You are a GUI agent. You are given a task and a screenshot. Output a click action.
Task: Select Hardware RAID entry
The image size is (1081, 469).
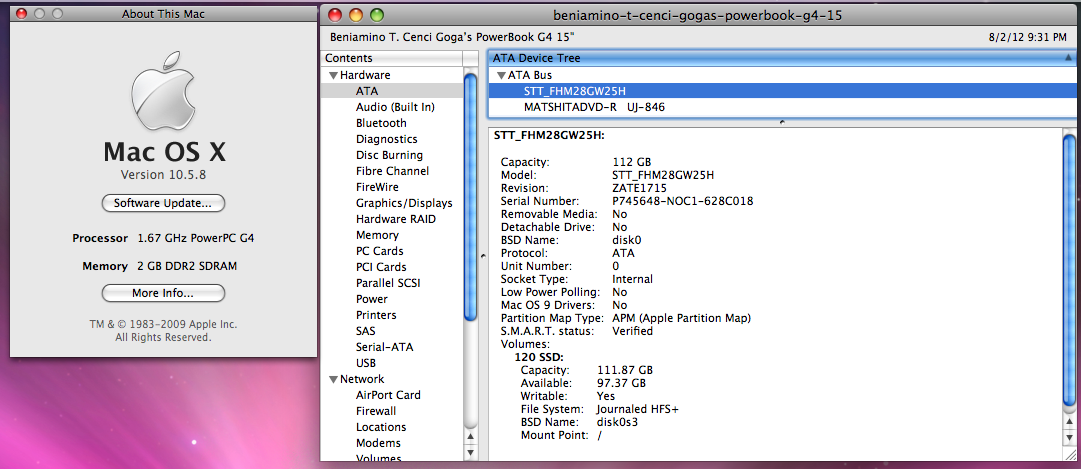point(396,219)
